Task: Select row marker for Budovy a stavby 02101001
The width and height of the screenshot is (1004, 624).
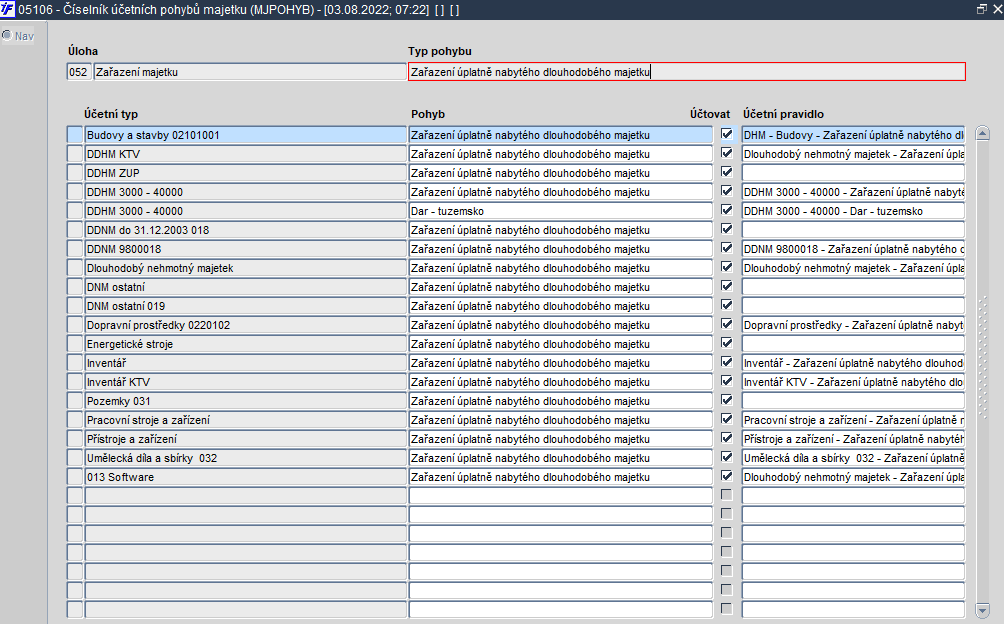Action: coord(75,134)
